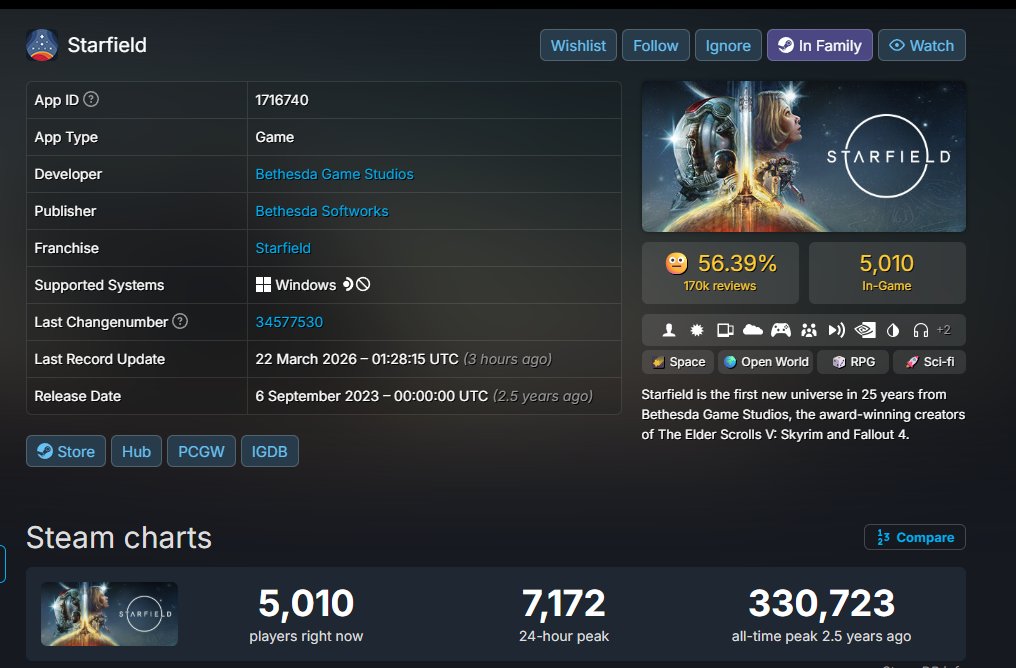Click the small Starfield thumbnail in Steam charts
Image resolution: width=1016 pixels, height=668 pixels.
(x=109, y=614)
